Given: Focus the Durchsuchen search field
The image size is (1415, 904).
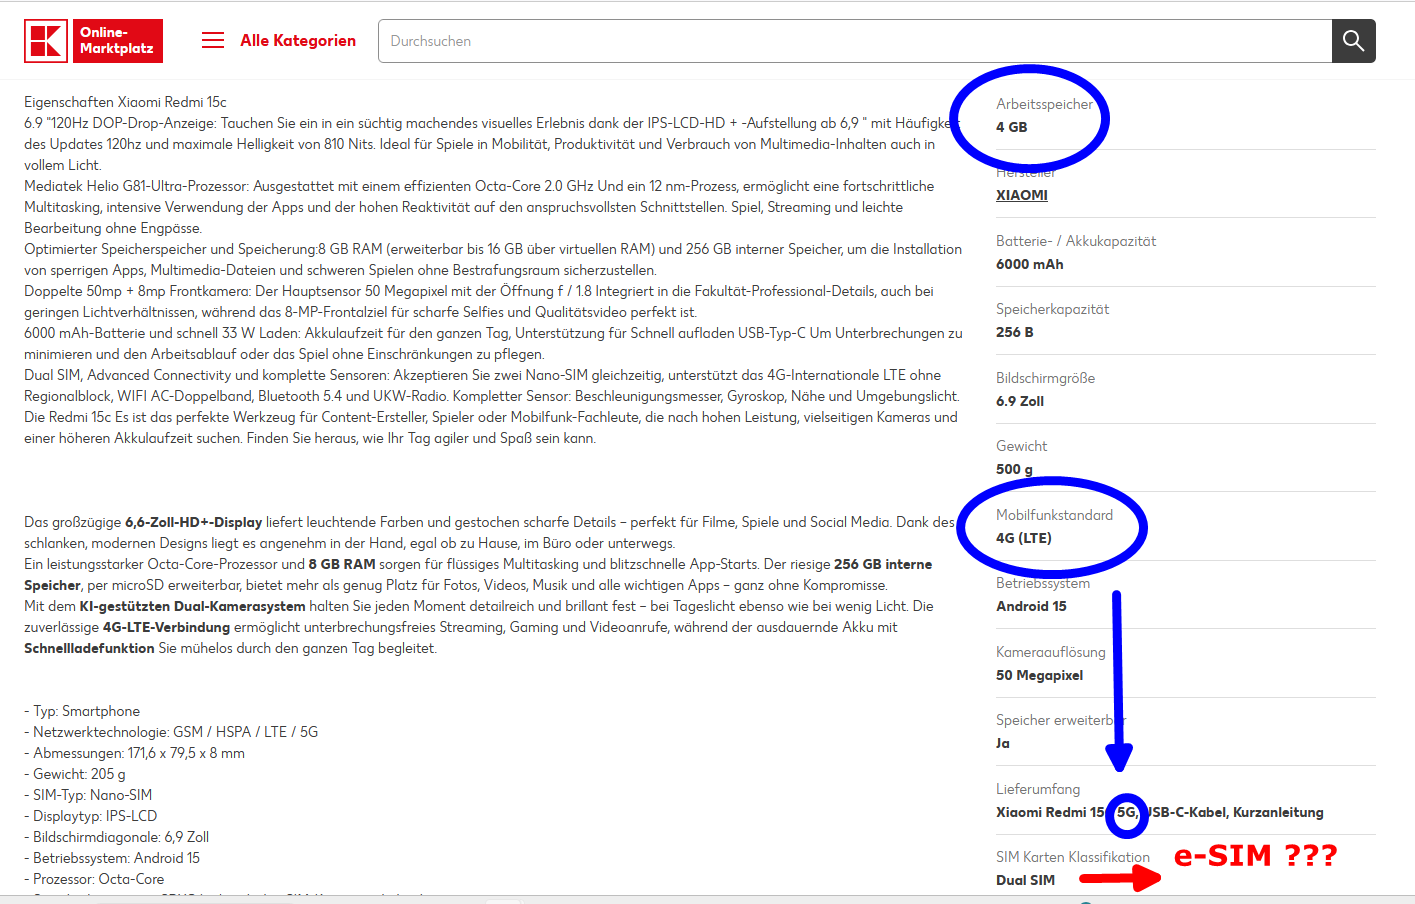Looking at the screenshot, I should pyautogui.click(x=855, y=41).
